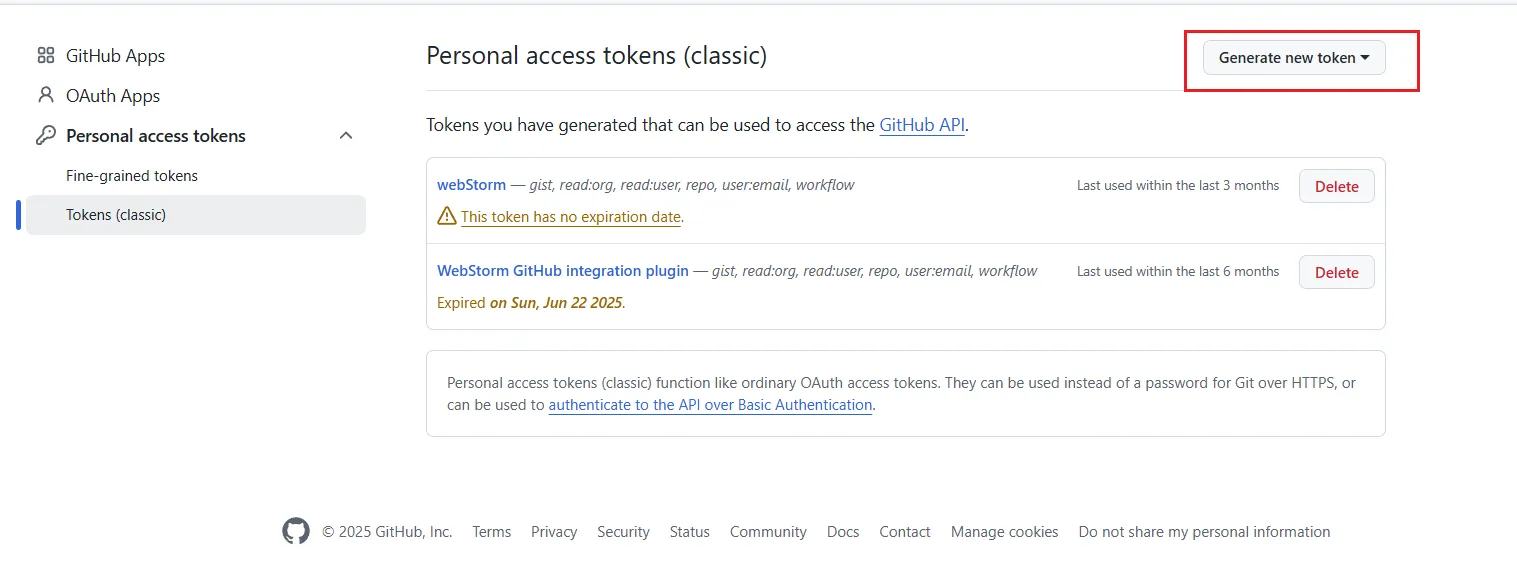This screenshot has width=1517, height=574.
Task: Go to the footer Docs link
Action: click(x=843, y=532)
